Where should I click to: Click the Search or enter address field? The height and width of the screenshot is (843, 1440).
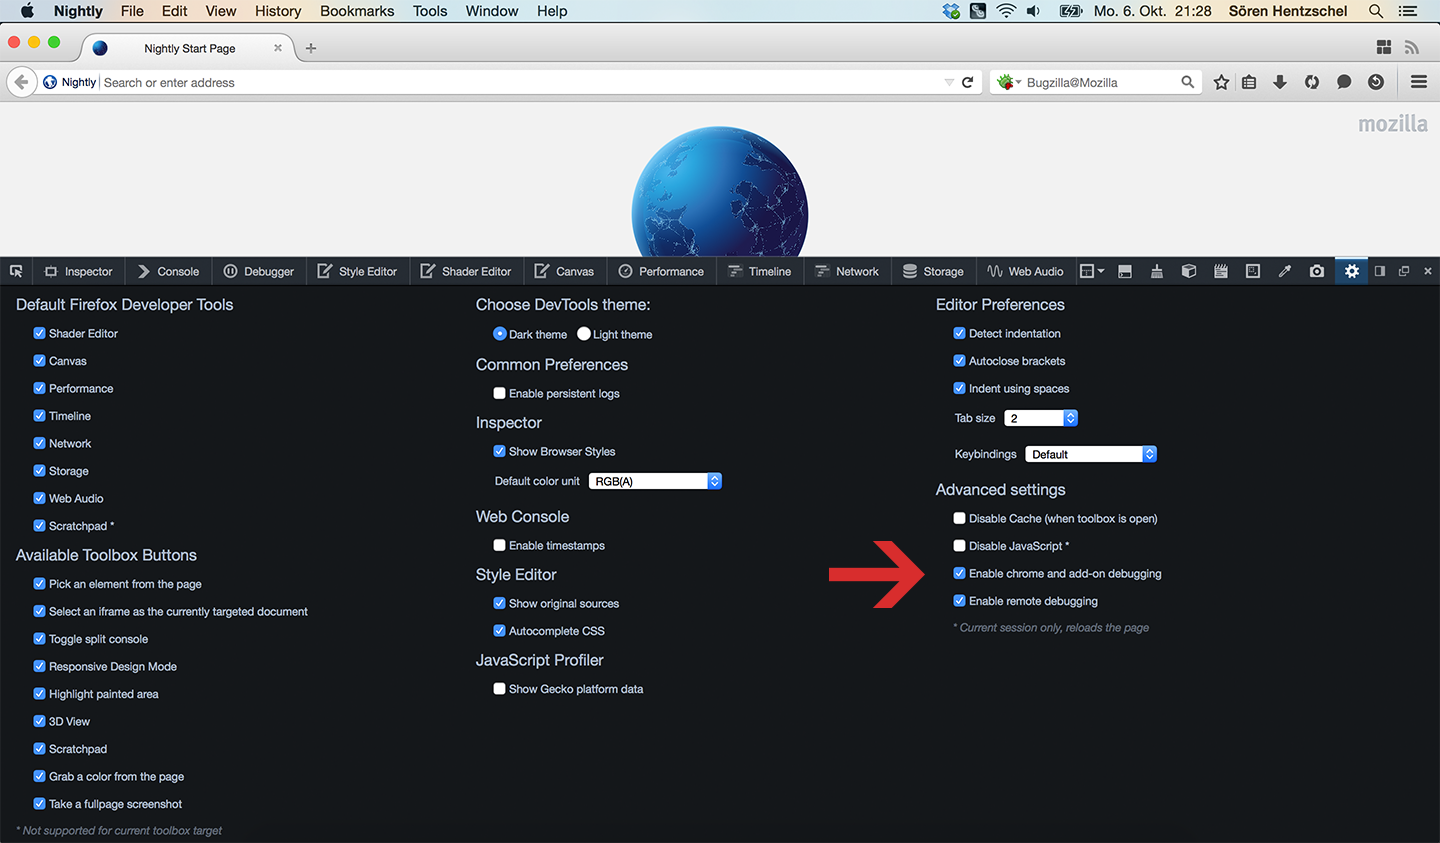point(520,82)
